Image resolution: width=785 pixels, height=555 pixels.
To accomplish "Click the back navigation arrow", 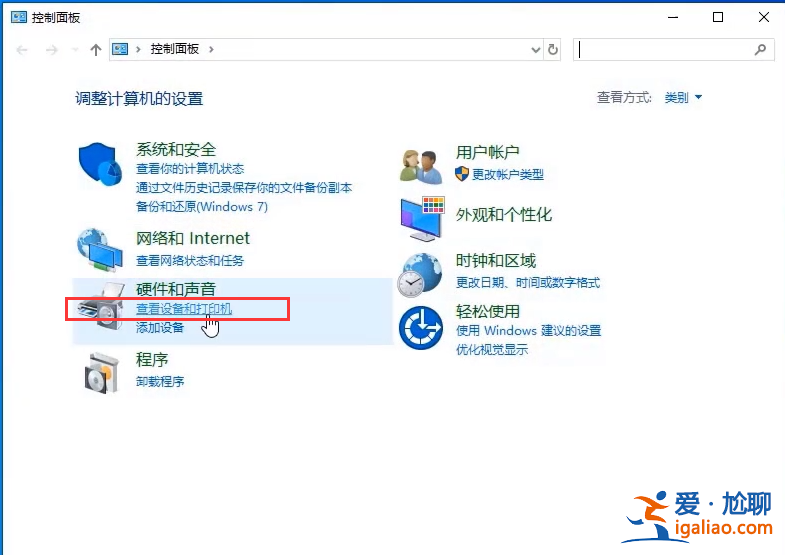I will (22, 50).
